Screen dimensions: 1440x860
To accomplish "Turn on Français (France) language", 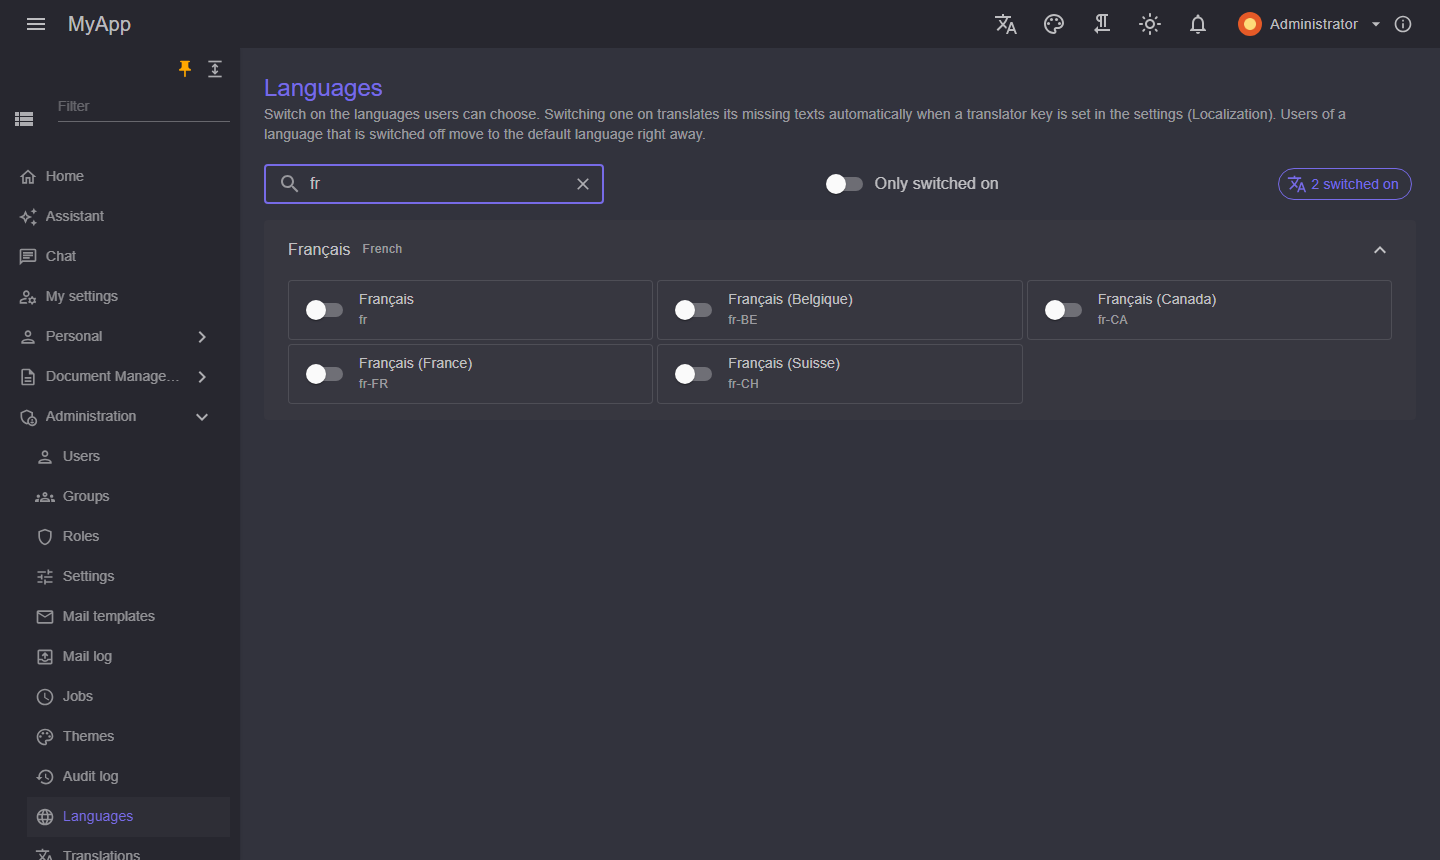I will (x=324, y=374).
